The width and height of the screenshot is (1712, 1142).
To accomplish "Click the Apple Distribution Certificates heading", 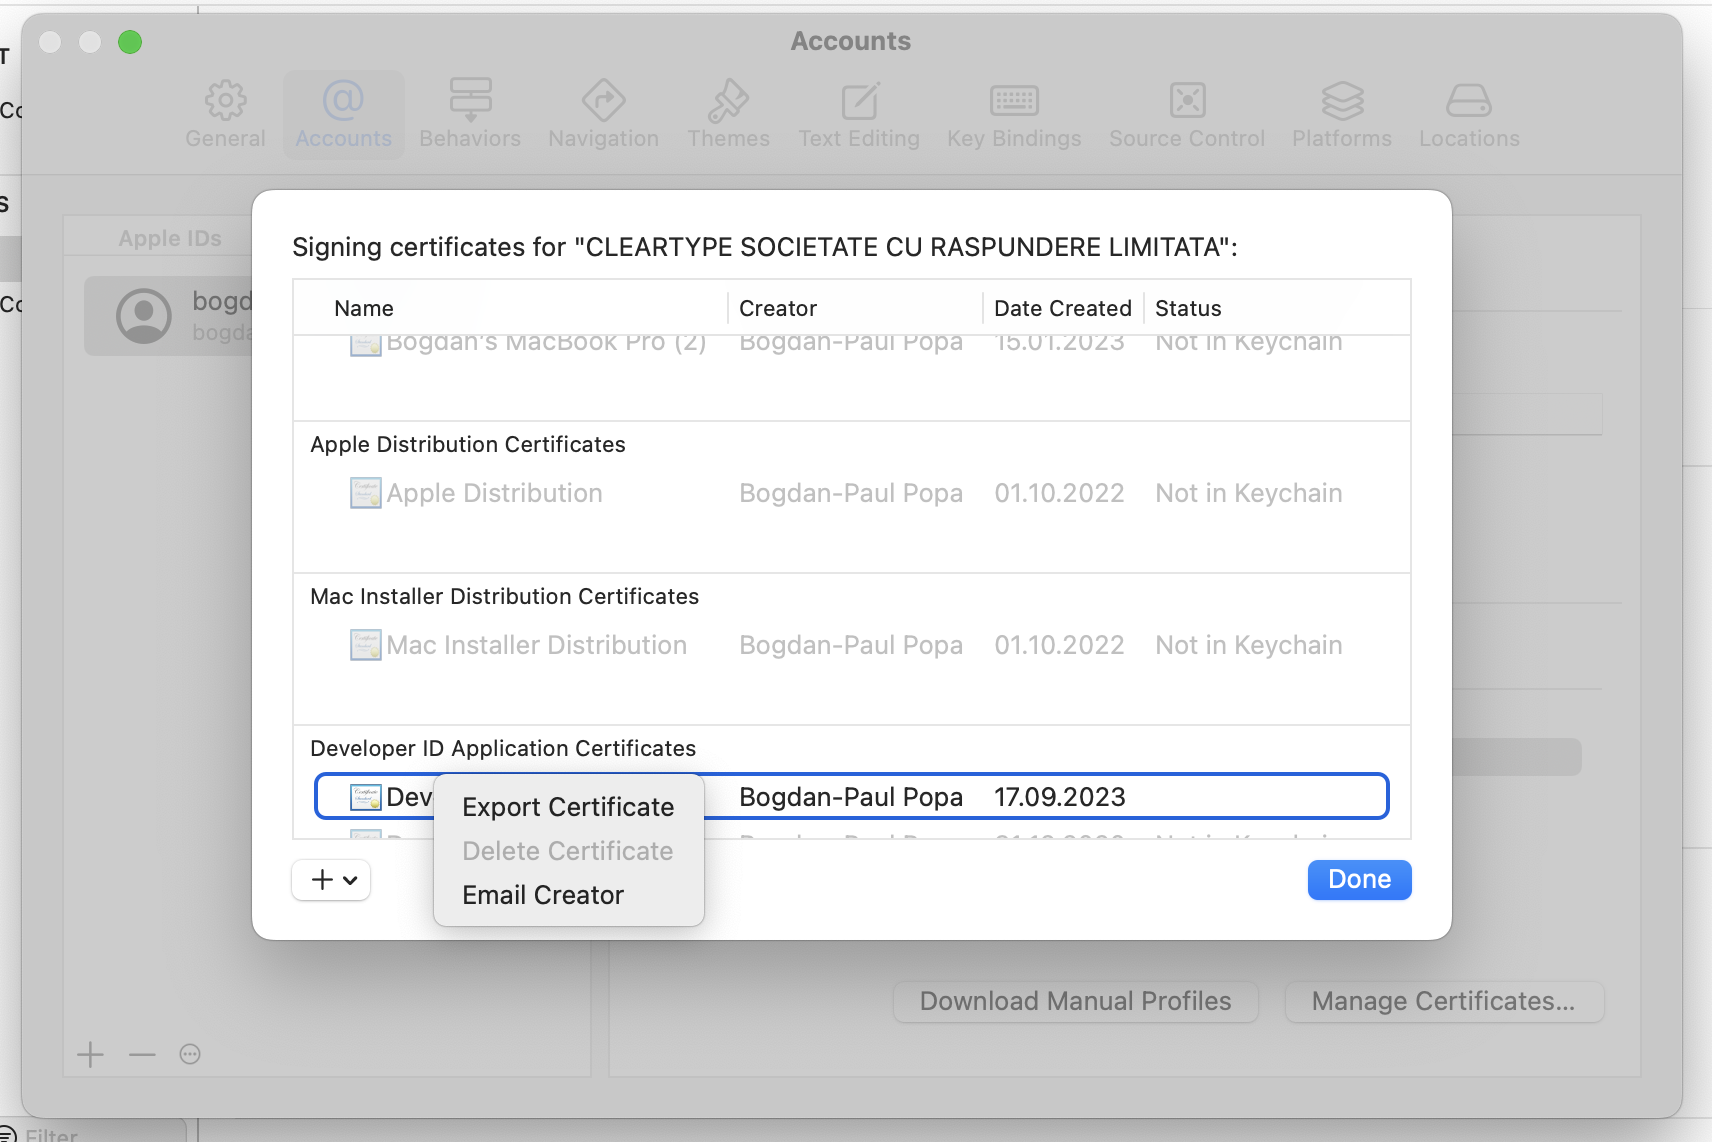I will coord(468,444).
